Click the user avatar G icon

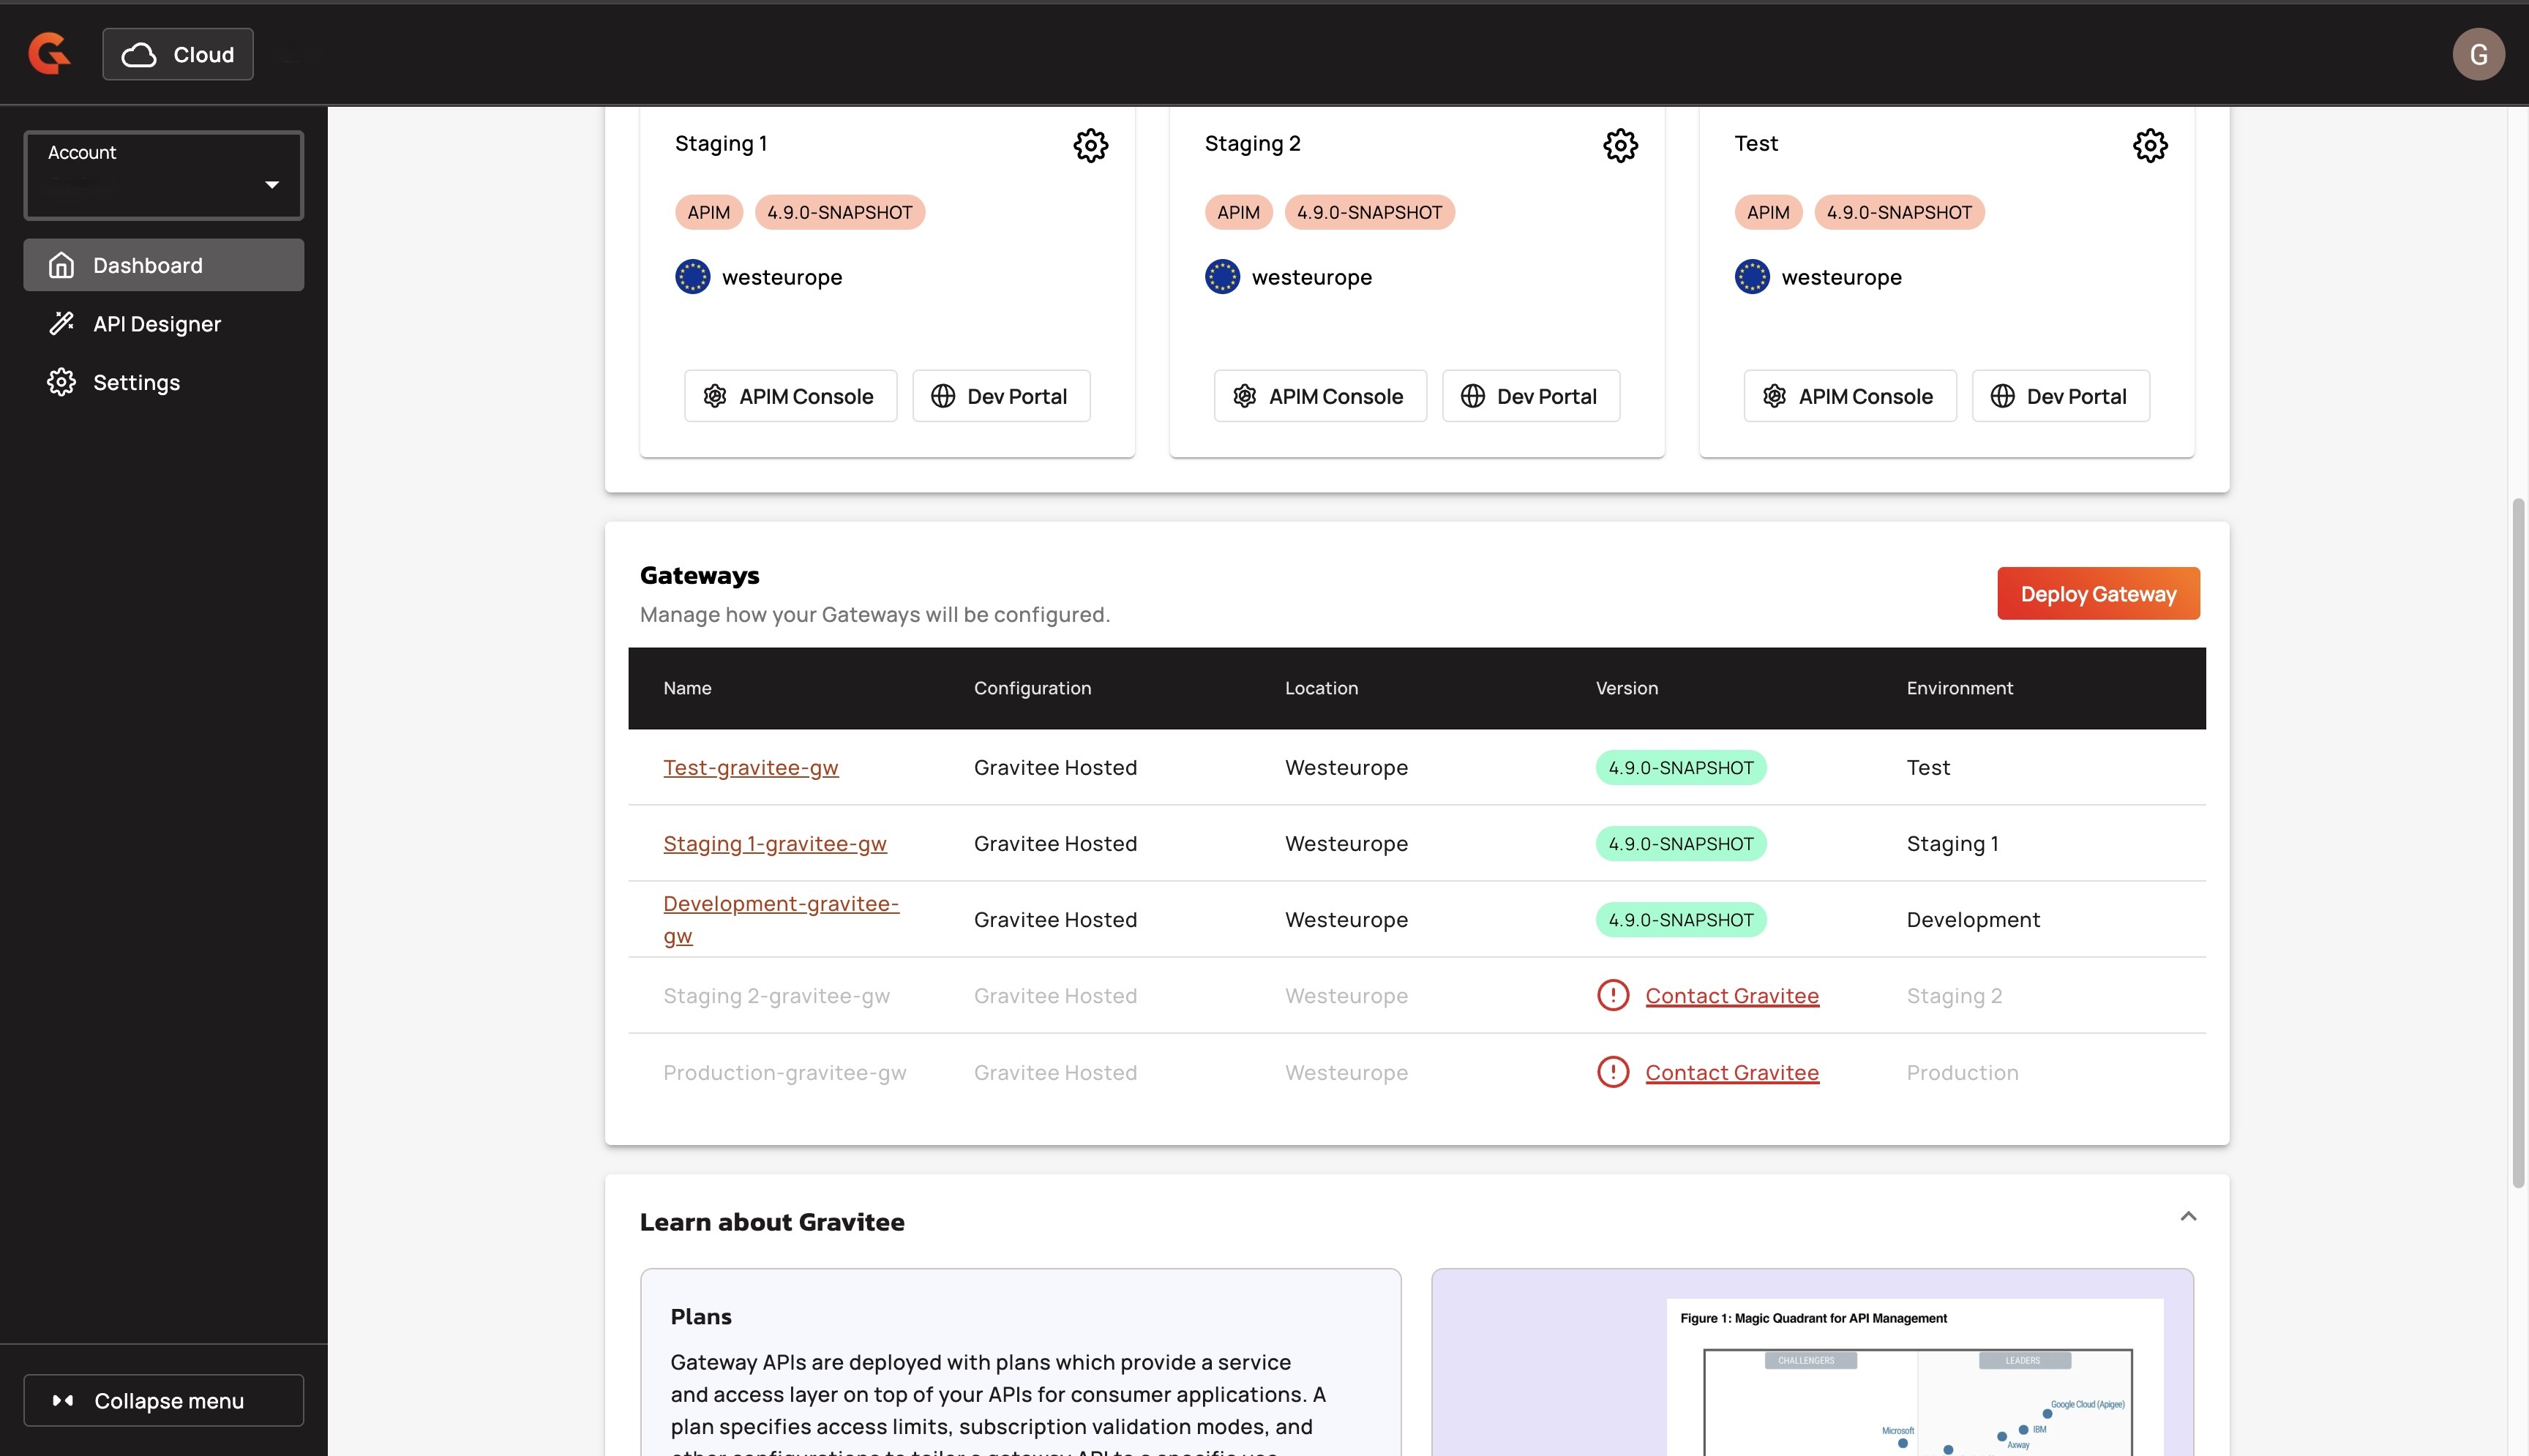click(x=2477, y=54)
